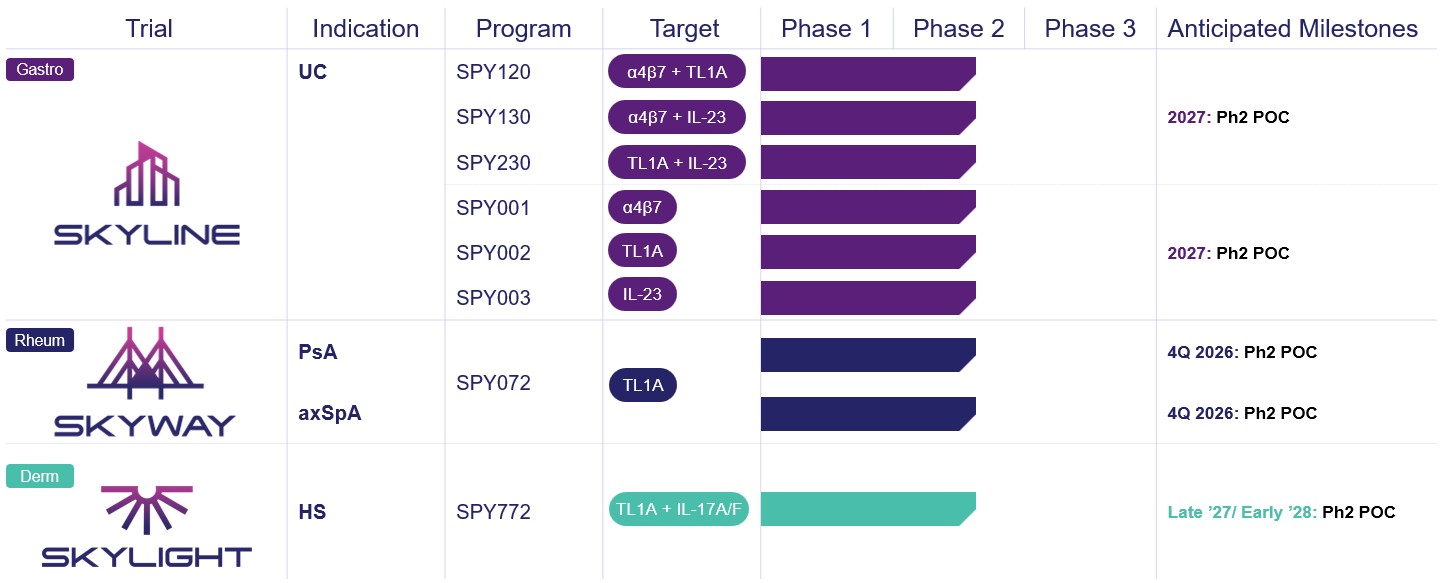The height and width of the screenshot is (583, 1447).
Task: Select the SPY120 program label
Action: click(493, 72)
